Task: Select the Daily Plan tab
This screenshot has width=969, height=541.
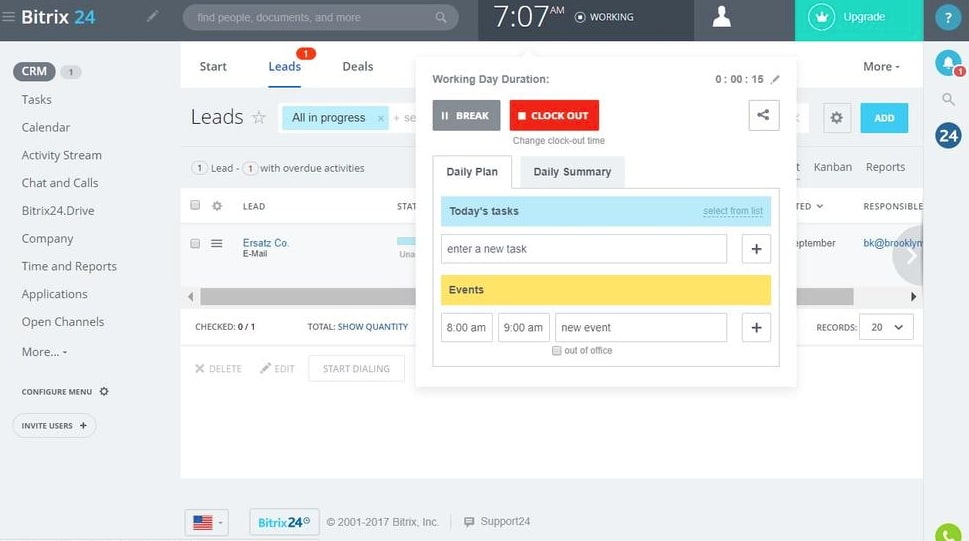Action: click(x=472, y=172)
